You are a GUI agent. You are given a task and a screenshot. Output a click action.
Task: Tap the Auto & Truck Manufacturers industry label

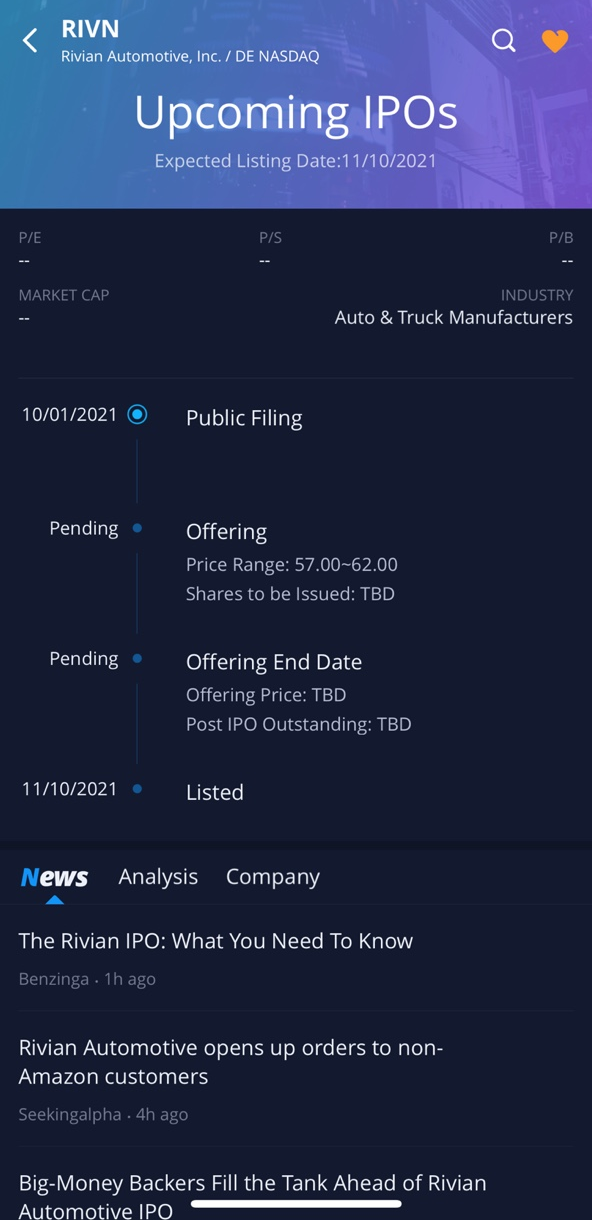pos(454,318)
